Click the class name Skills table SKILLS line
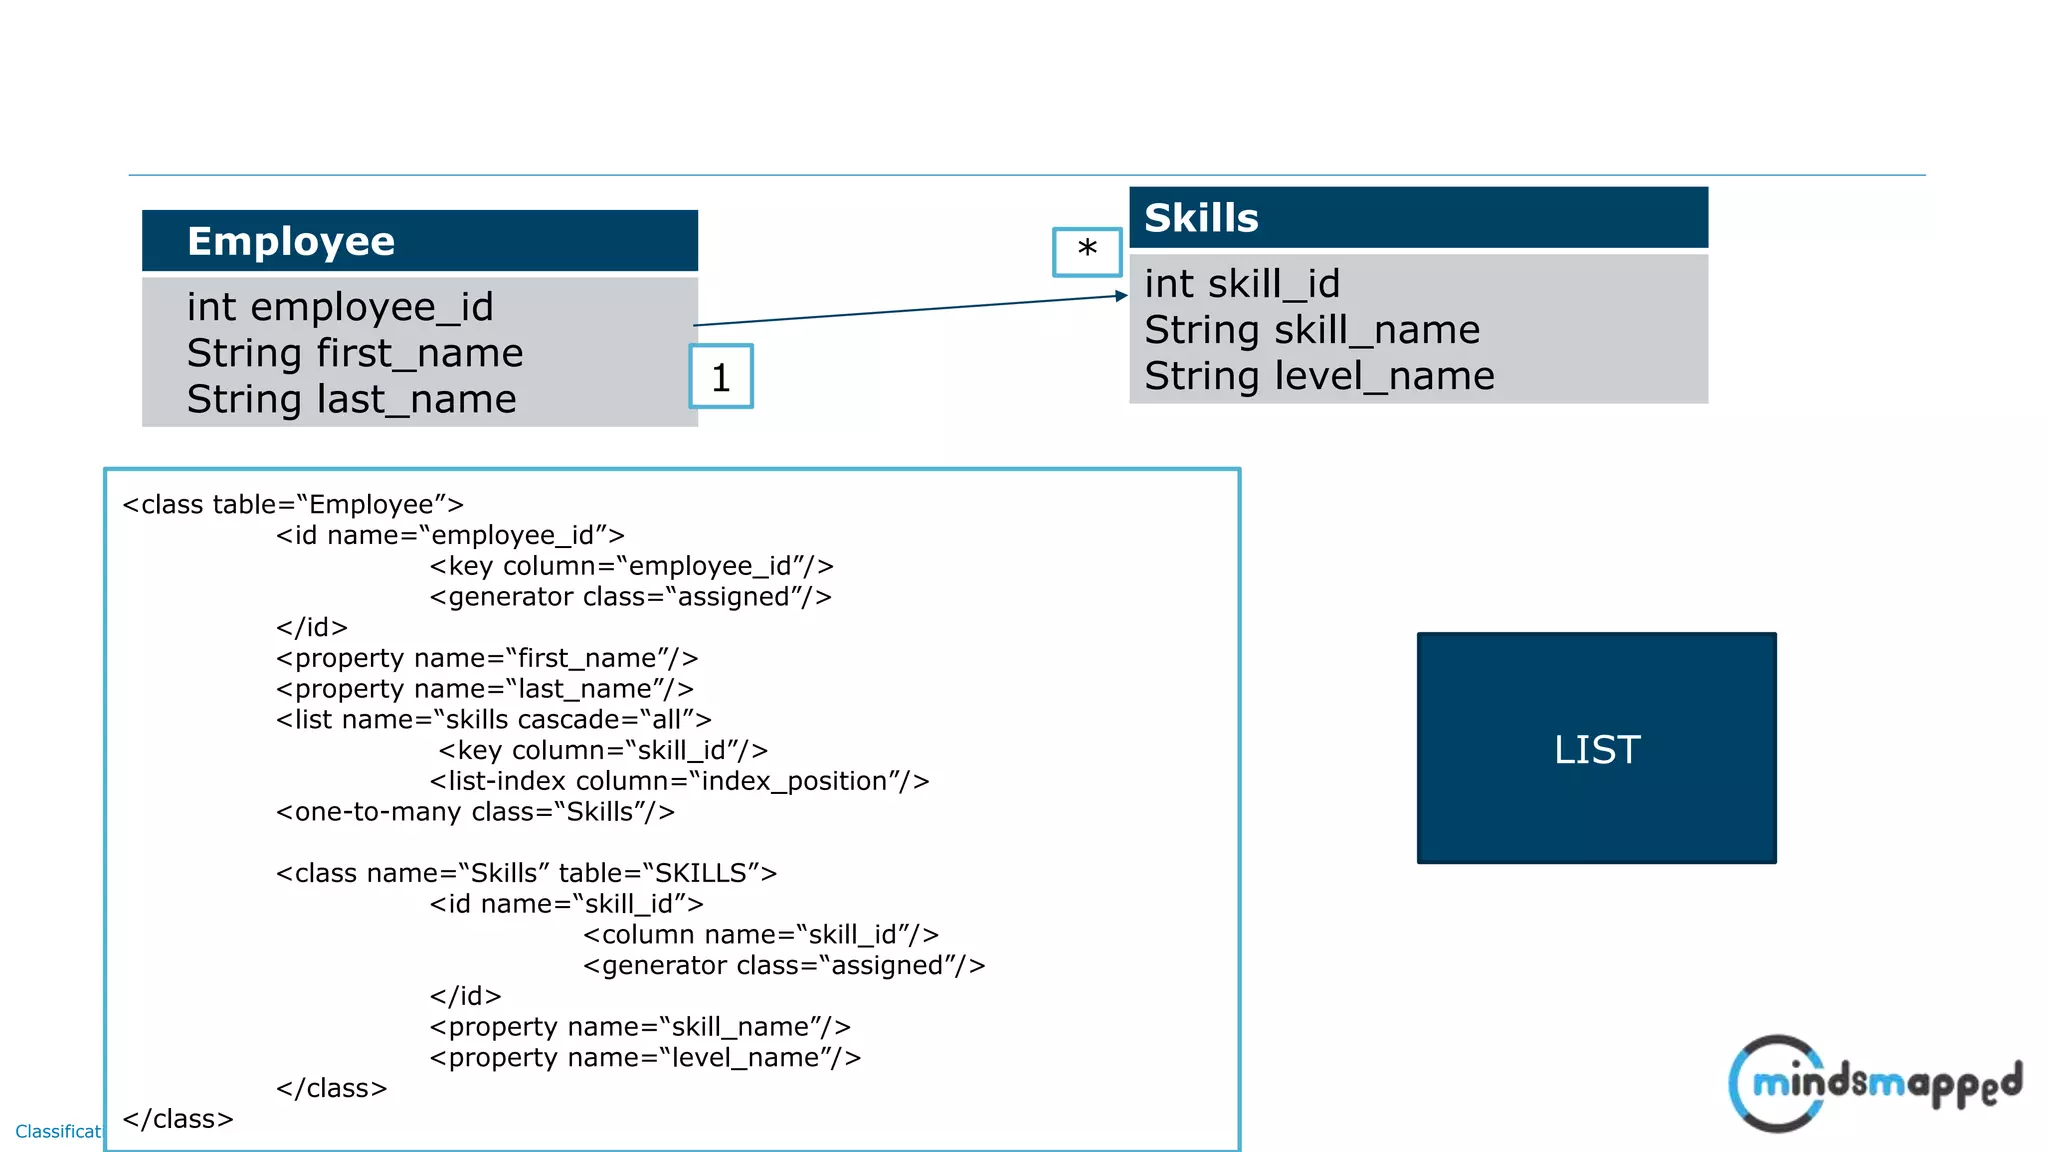The width and height of the screenshot is (2048, 1152). tap(527, 874)
